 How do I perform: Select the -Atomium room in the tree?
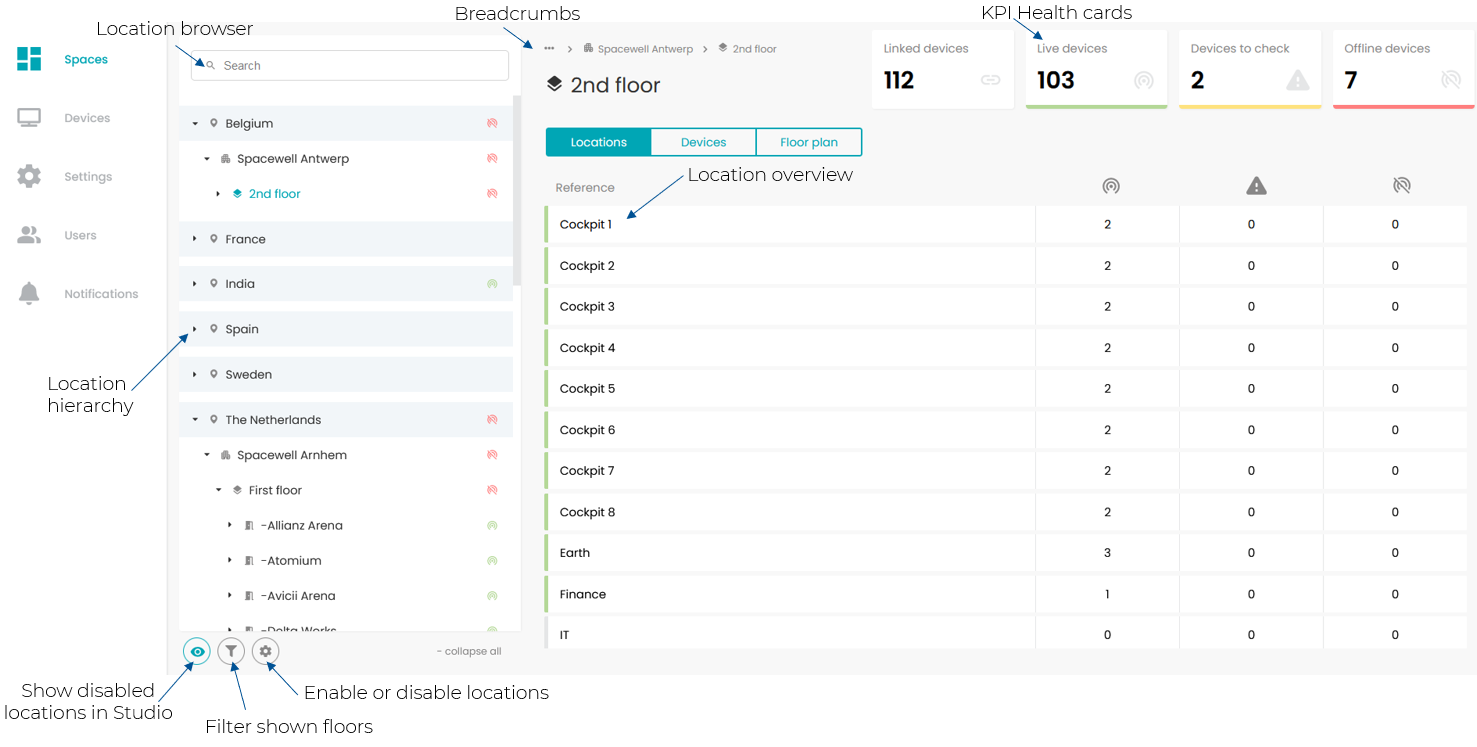291,561
